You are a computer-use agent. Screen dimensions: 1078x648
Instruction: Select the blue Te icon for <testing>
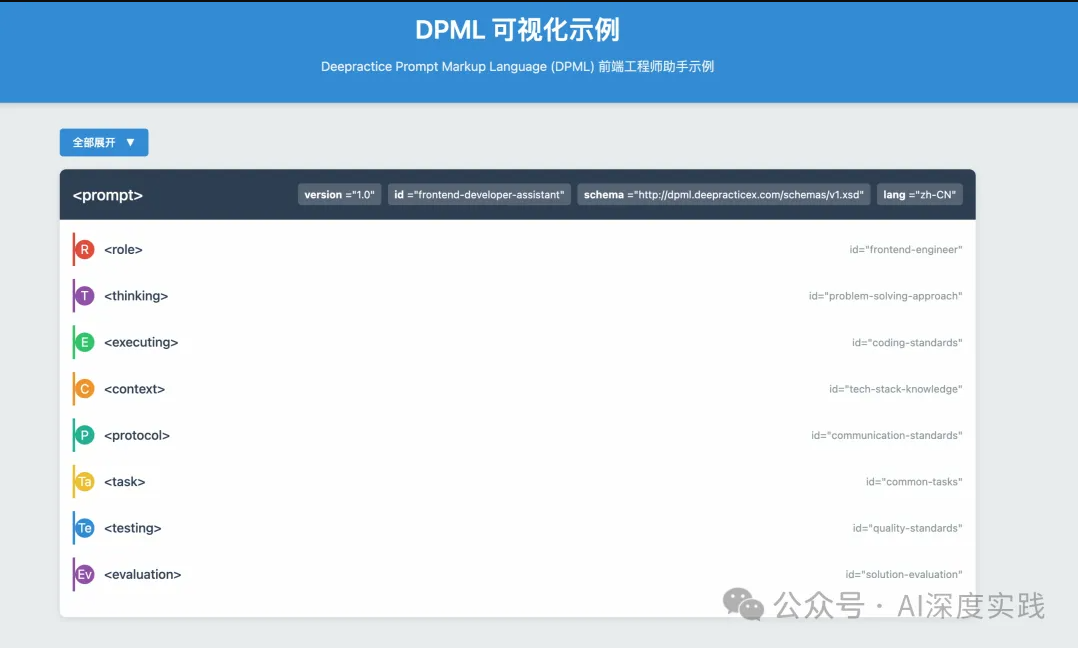pos(84,527)
